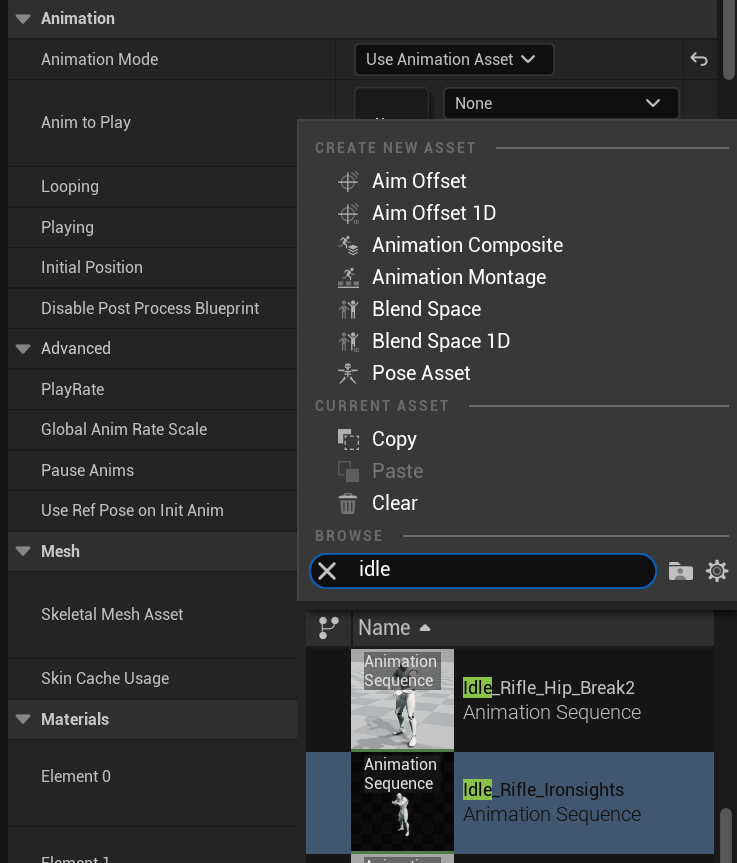737x863 pixels.
Task: Click the Skeletal Mesh Asset row
Action: 152,614
